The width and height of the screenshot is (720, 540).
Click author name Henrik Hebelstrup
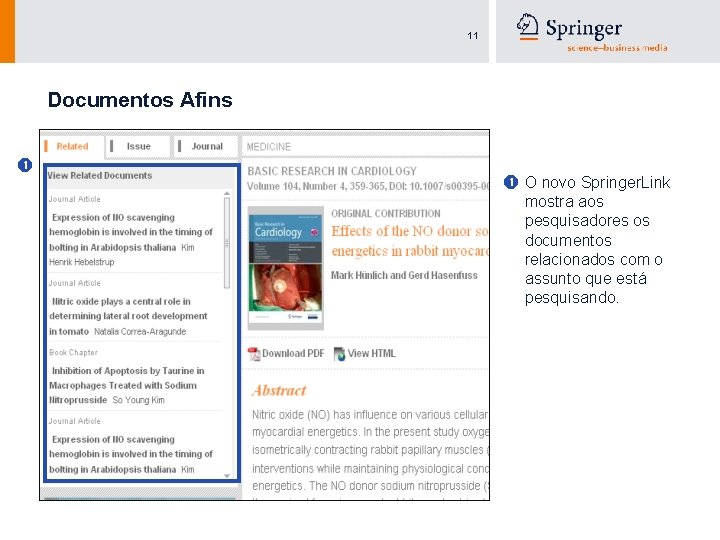coord(82,262)
